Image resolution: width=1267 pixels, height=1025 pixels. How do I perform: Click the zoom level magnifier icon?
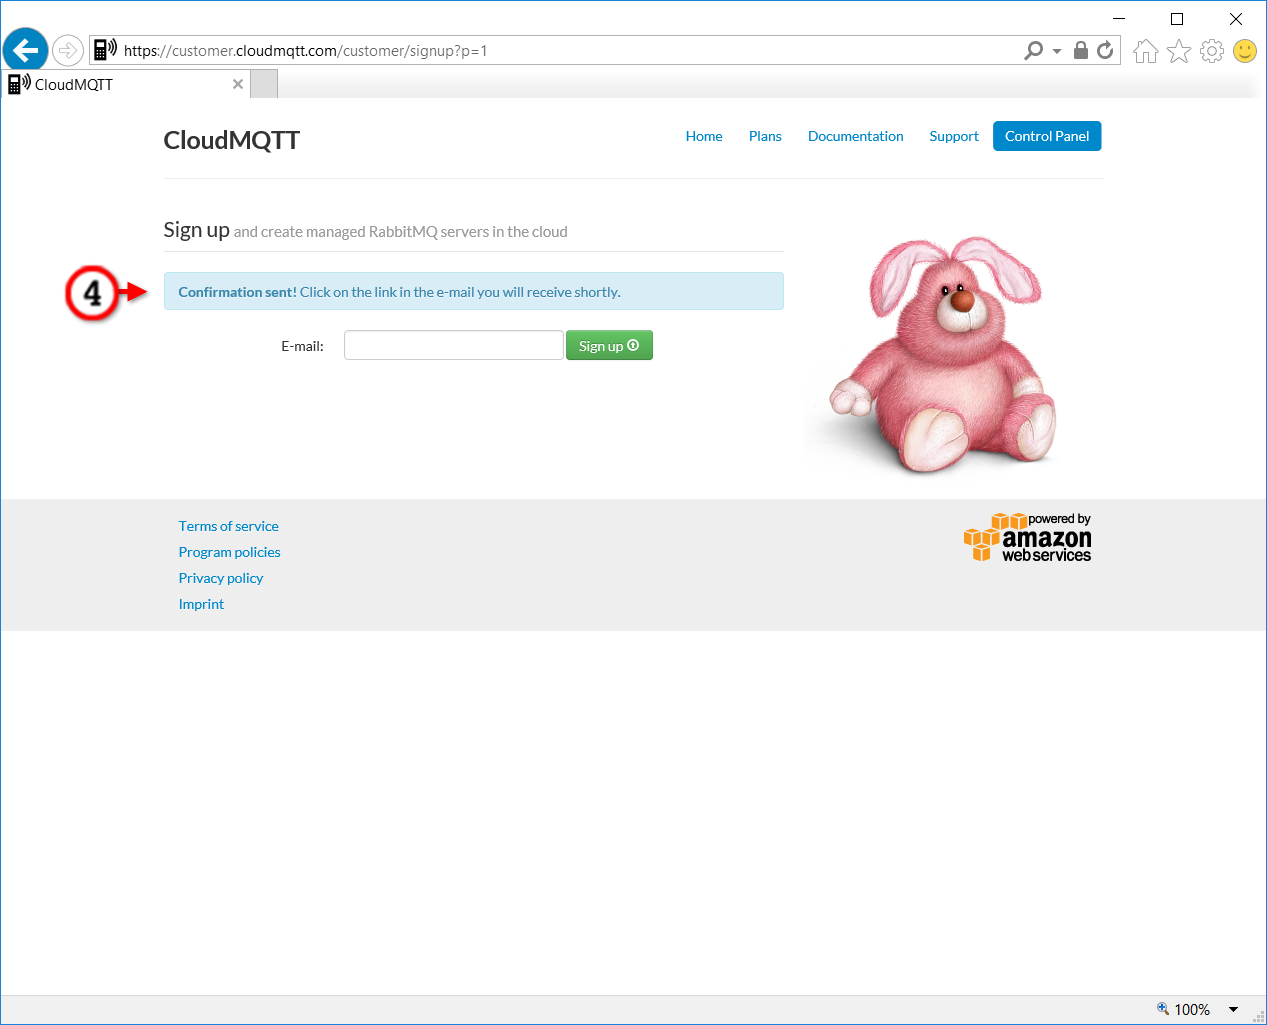1163,1009
